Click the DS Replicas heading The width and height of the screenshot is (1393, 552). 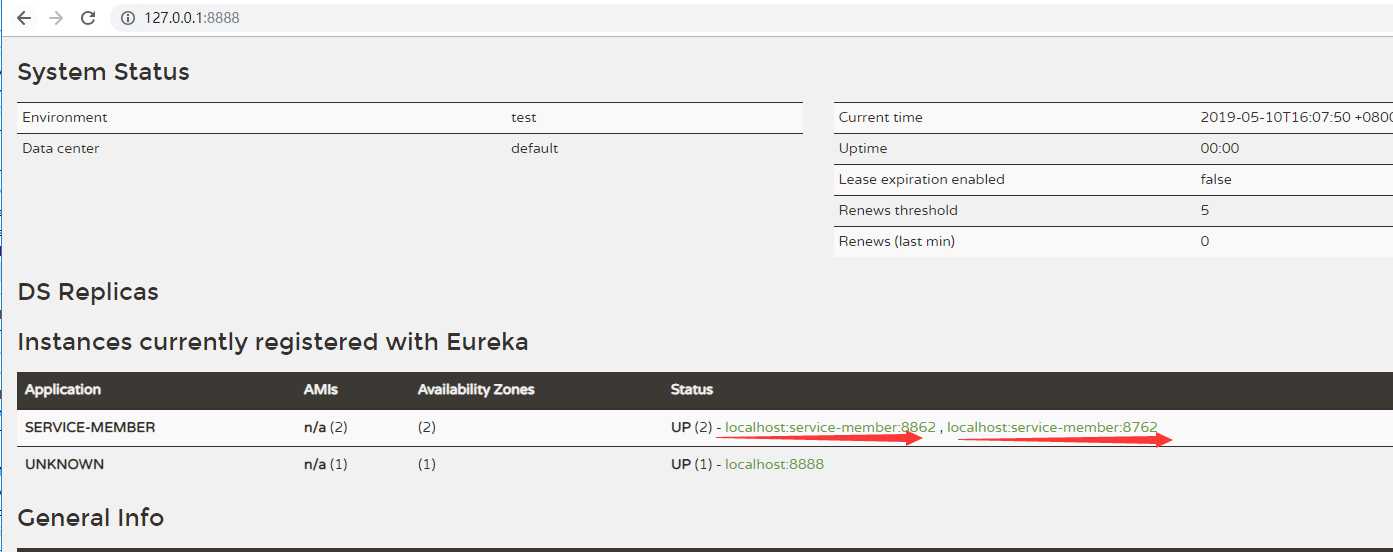coord(88,292)
